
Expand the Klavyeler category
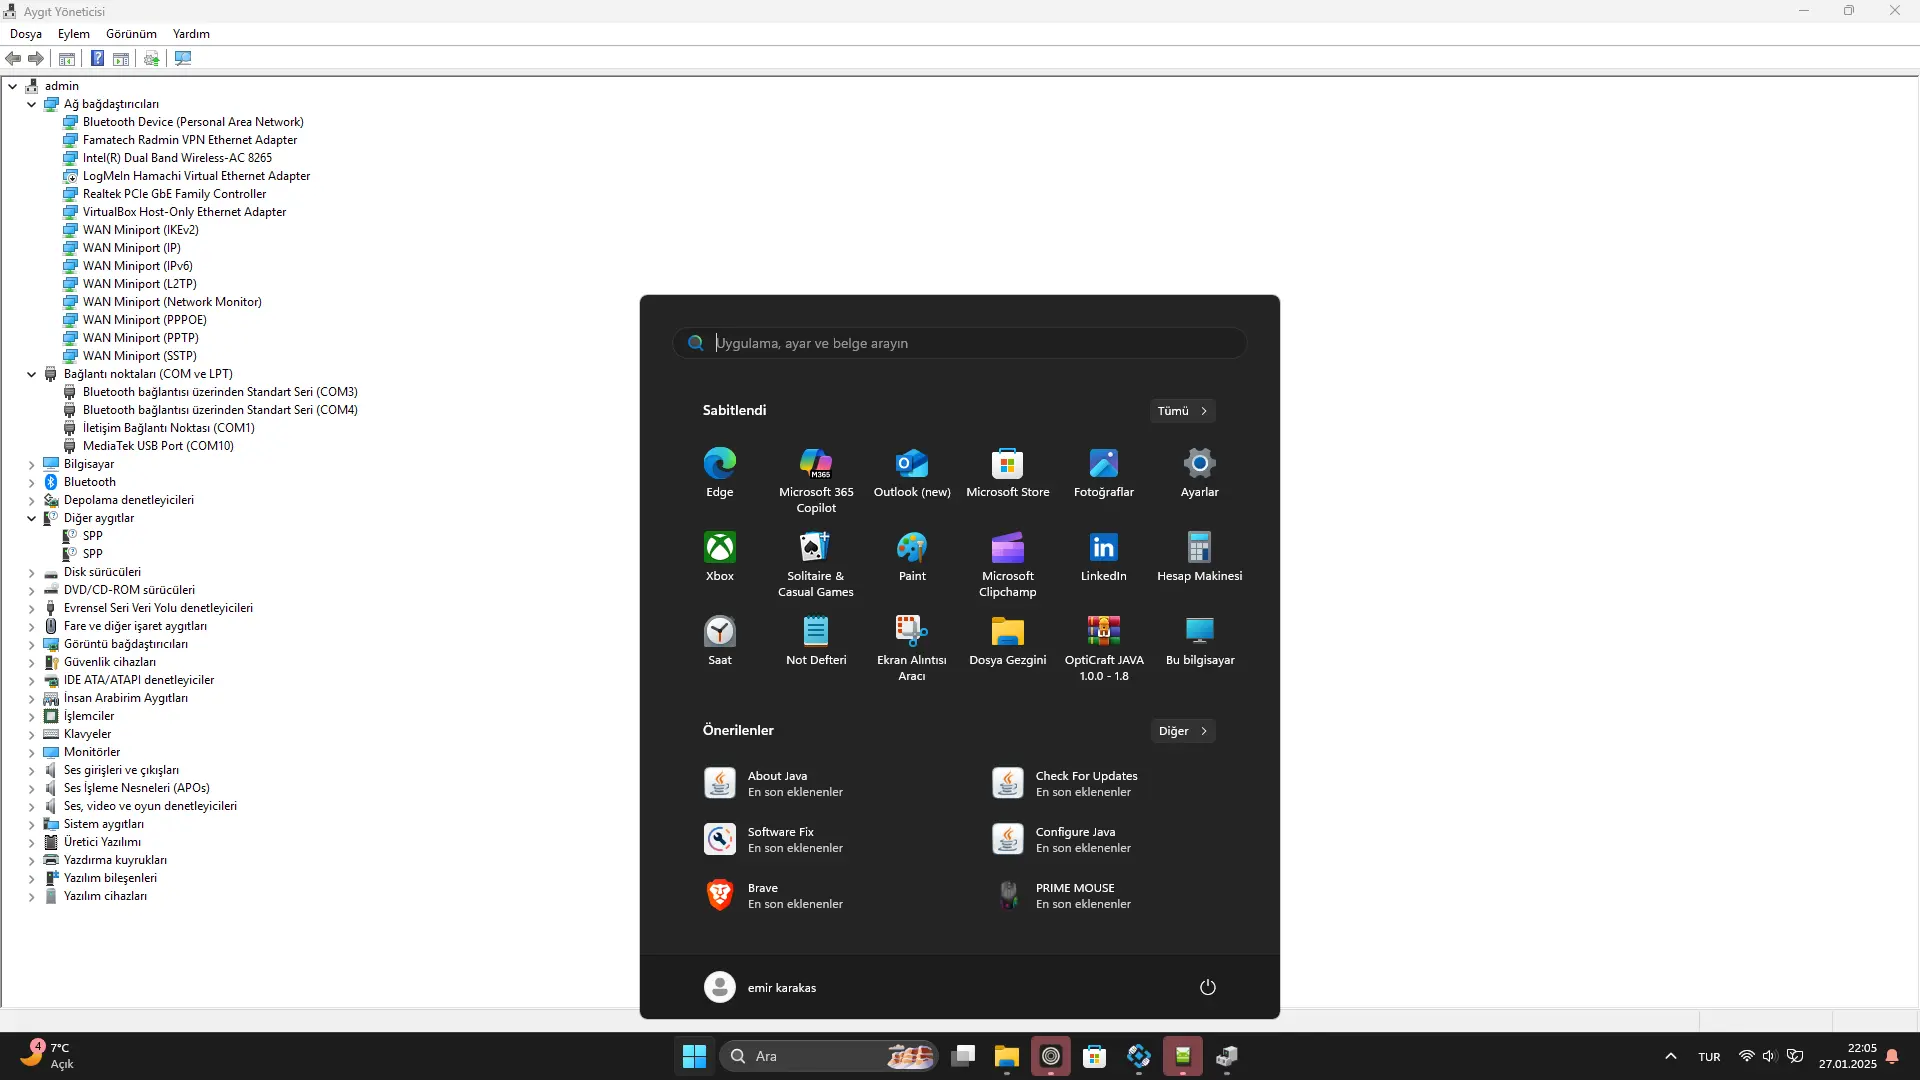(32, 735)
